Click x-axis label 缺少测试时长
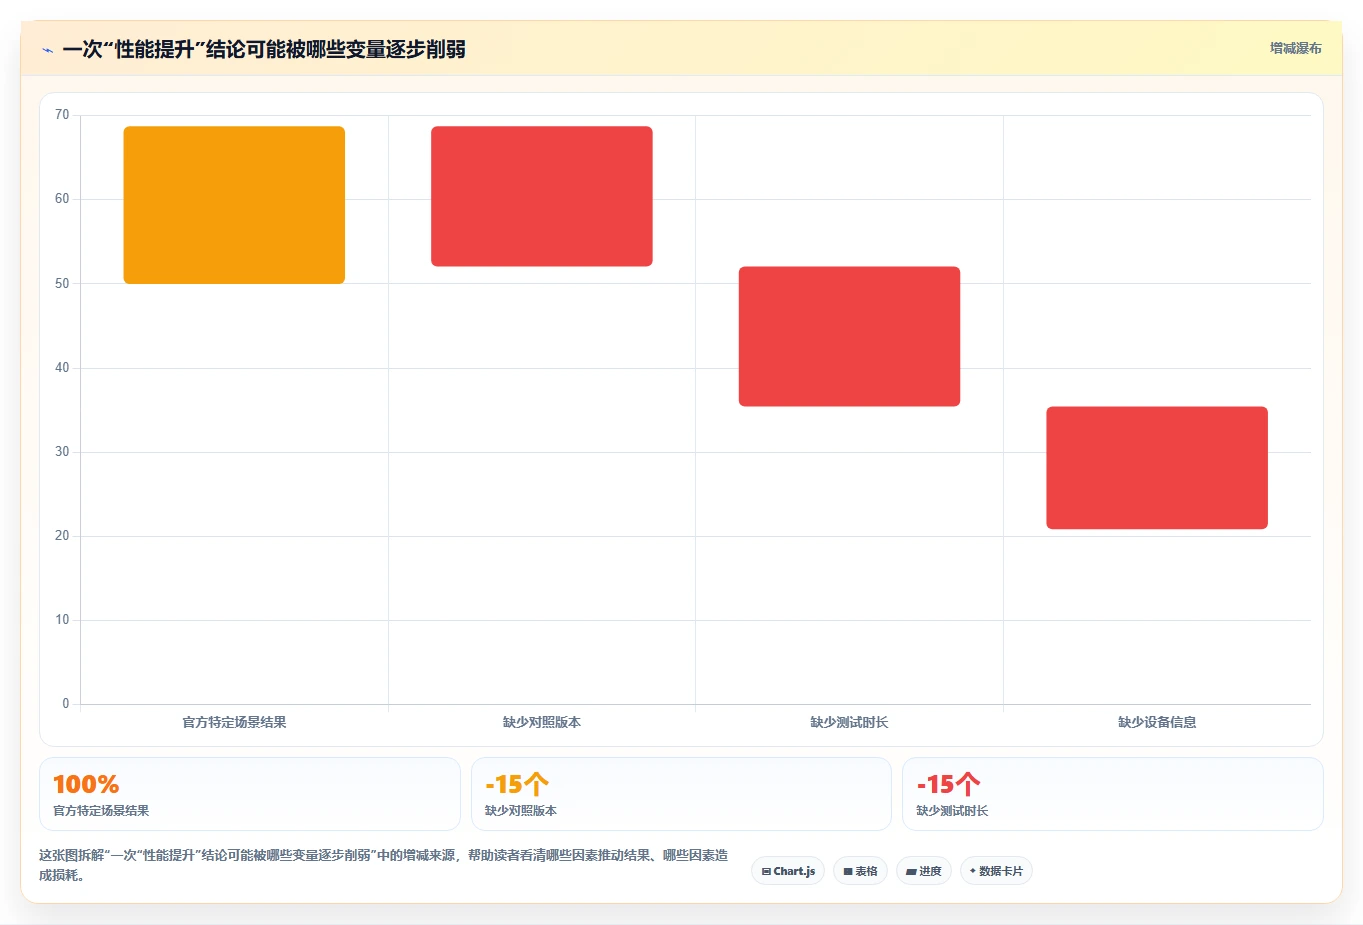Image resolution: width=1363 pixels, height=925 pixels. pyautogui.click(x=849, y=722)
